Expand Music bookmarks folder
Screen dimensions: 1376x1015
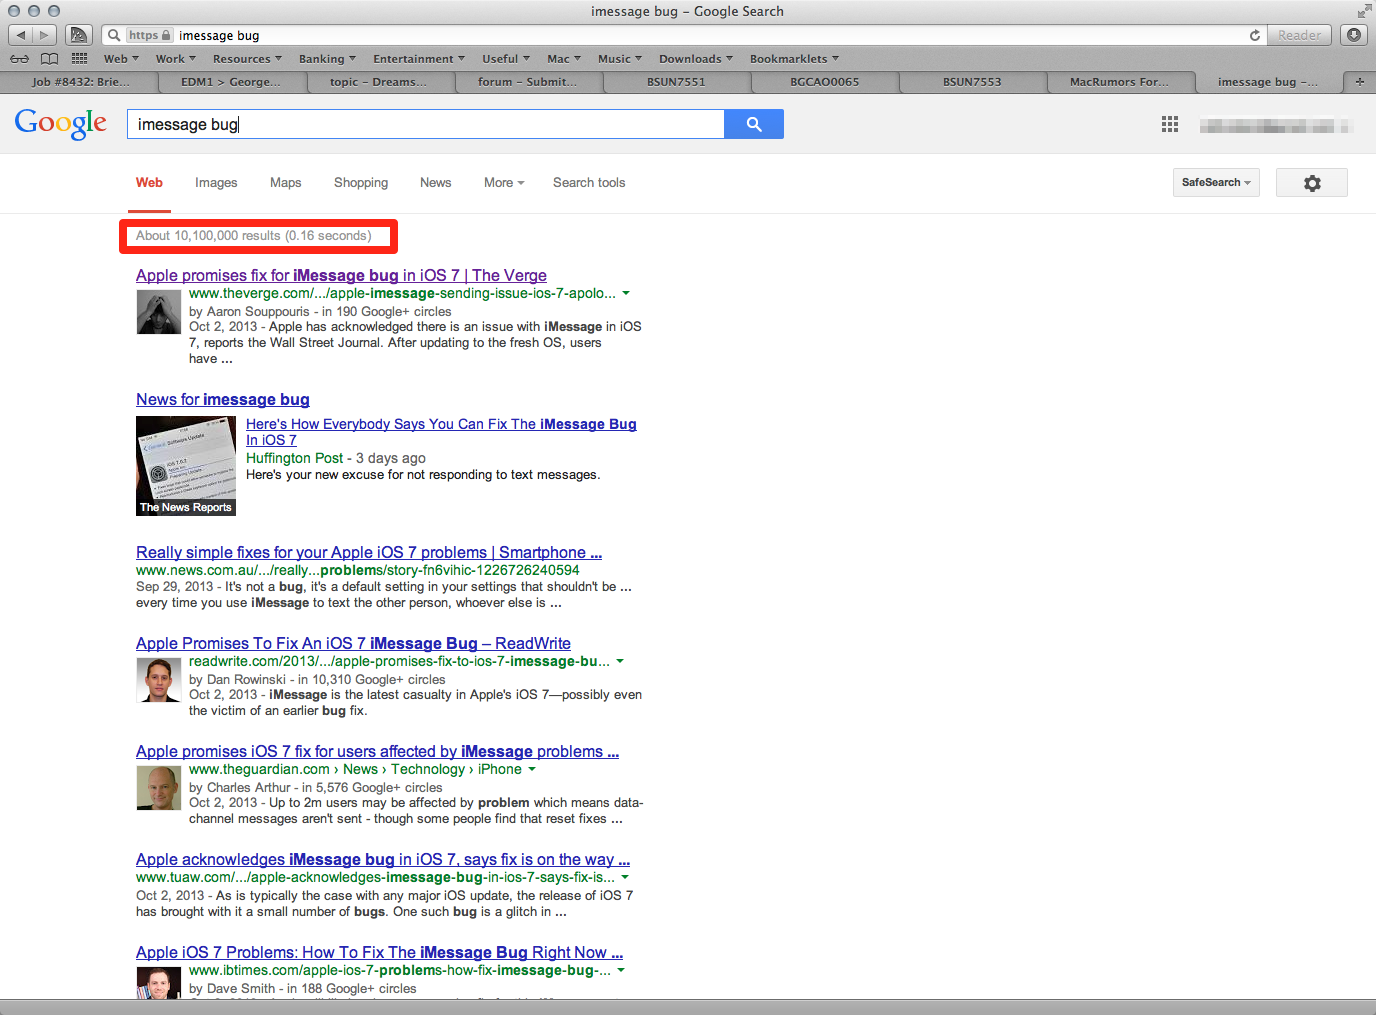(x=620, y=59)
